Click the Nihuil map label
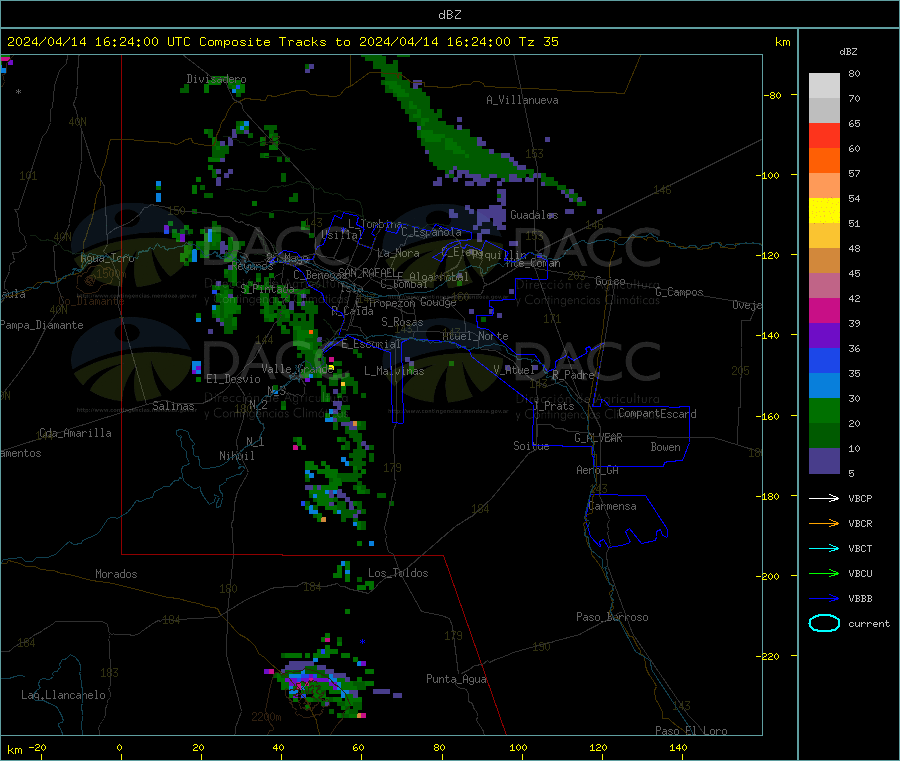 (x=236, y=456)
